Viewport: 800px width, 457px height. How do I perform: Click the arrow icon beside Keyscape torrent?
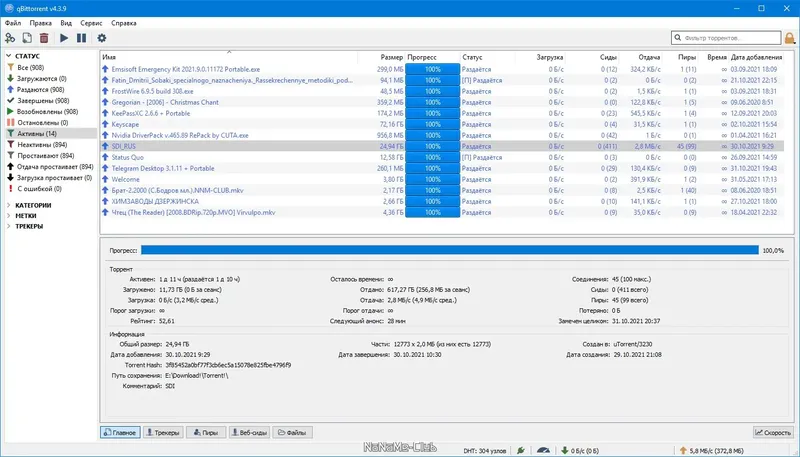105,124
